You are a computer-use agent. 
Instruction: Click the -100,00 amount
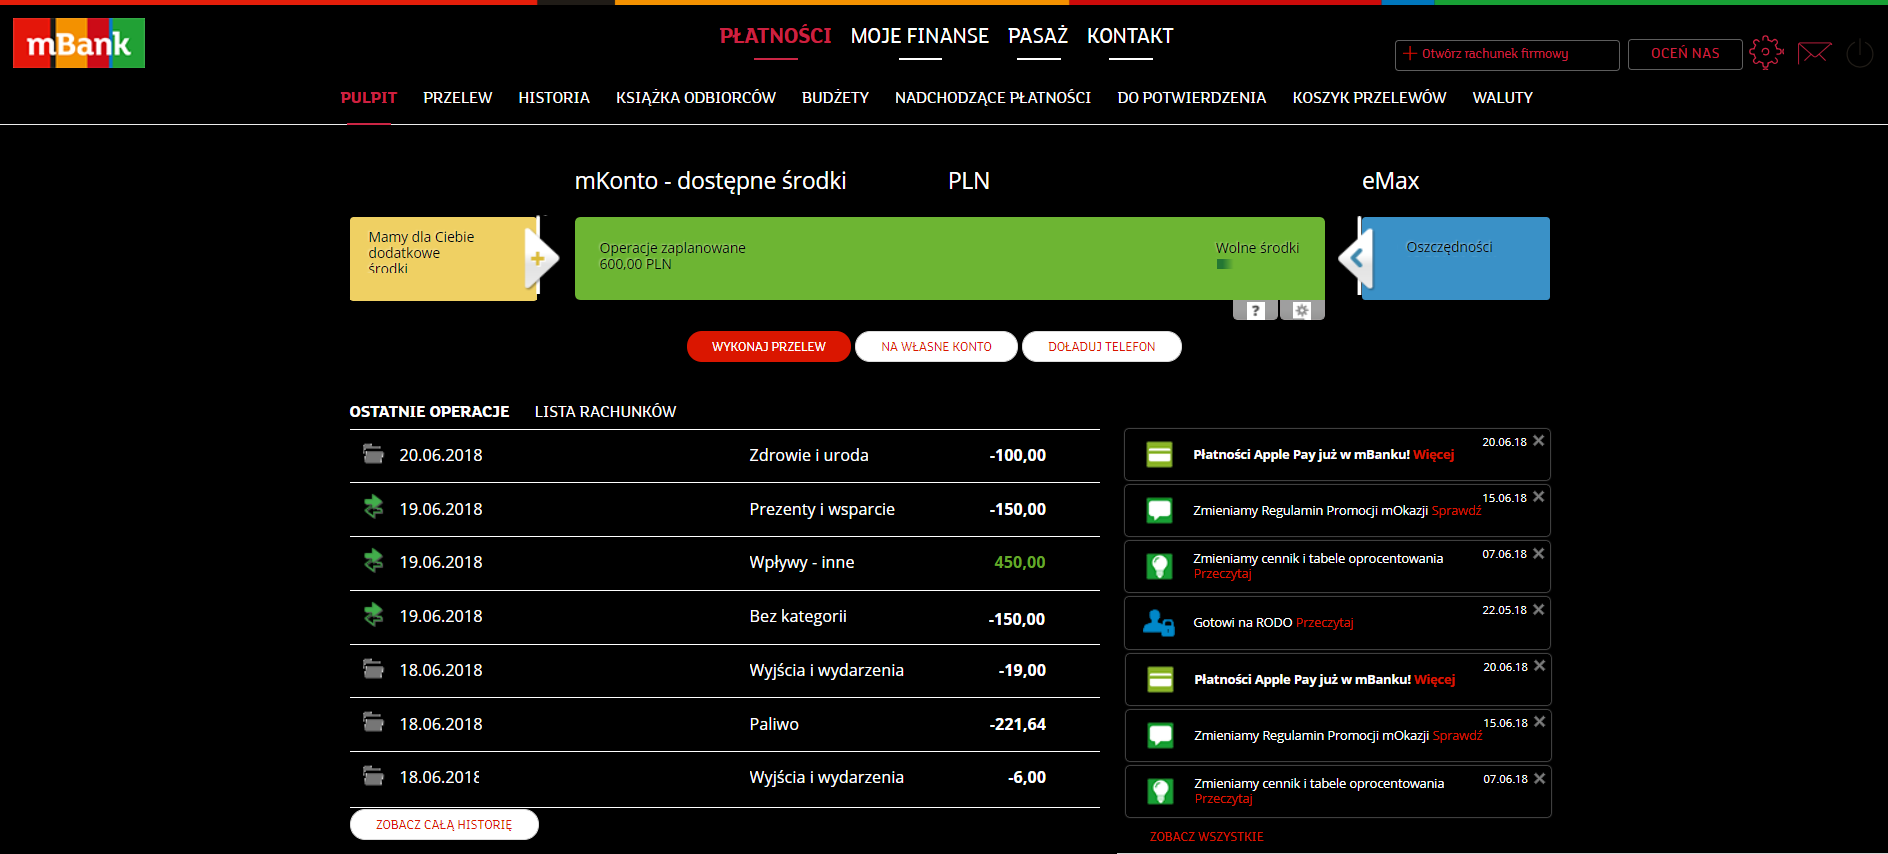pos(1018,455)
